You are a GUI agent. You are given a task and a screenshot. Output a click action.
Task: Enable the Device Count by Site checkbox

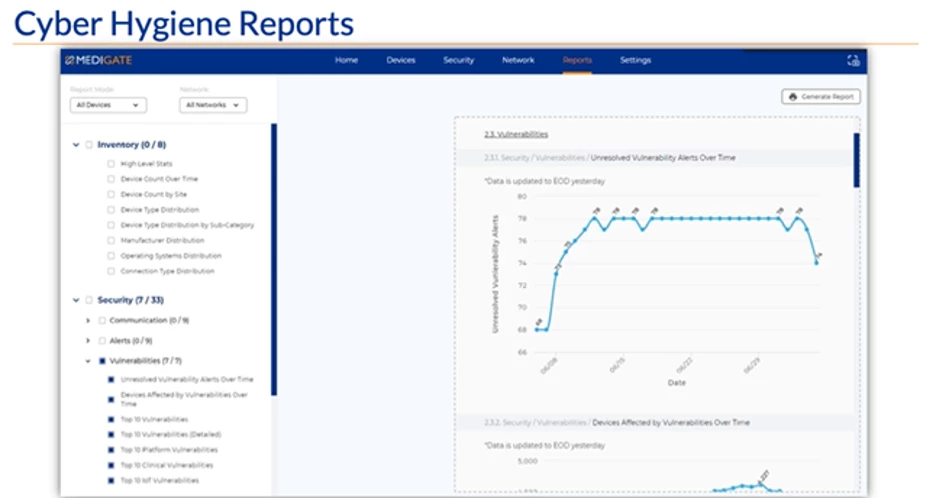coord(110,194)
